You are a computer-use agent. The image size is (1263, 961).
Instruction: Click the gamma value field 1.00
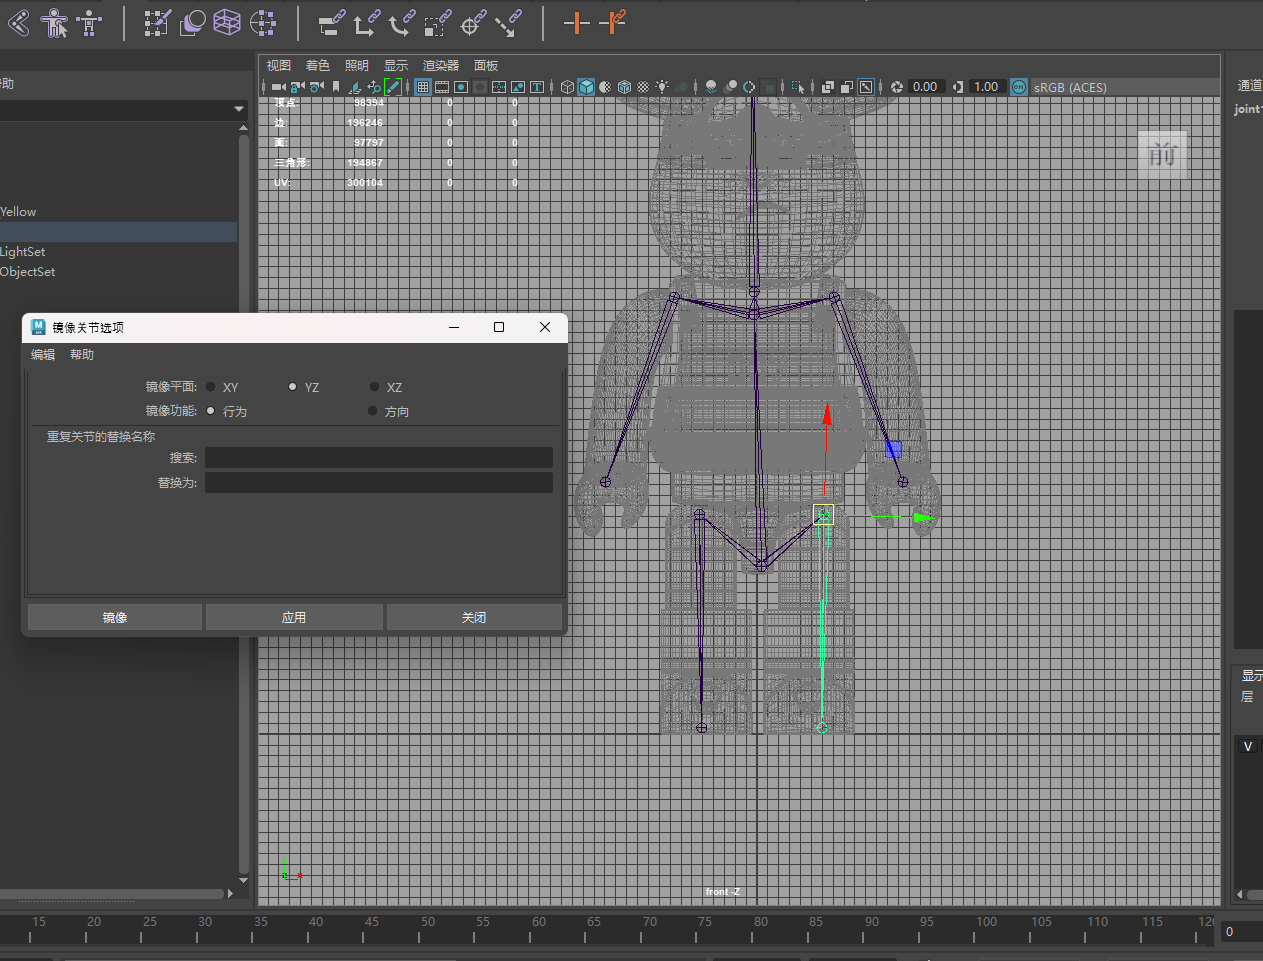click(x=986, y=87)
